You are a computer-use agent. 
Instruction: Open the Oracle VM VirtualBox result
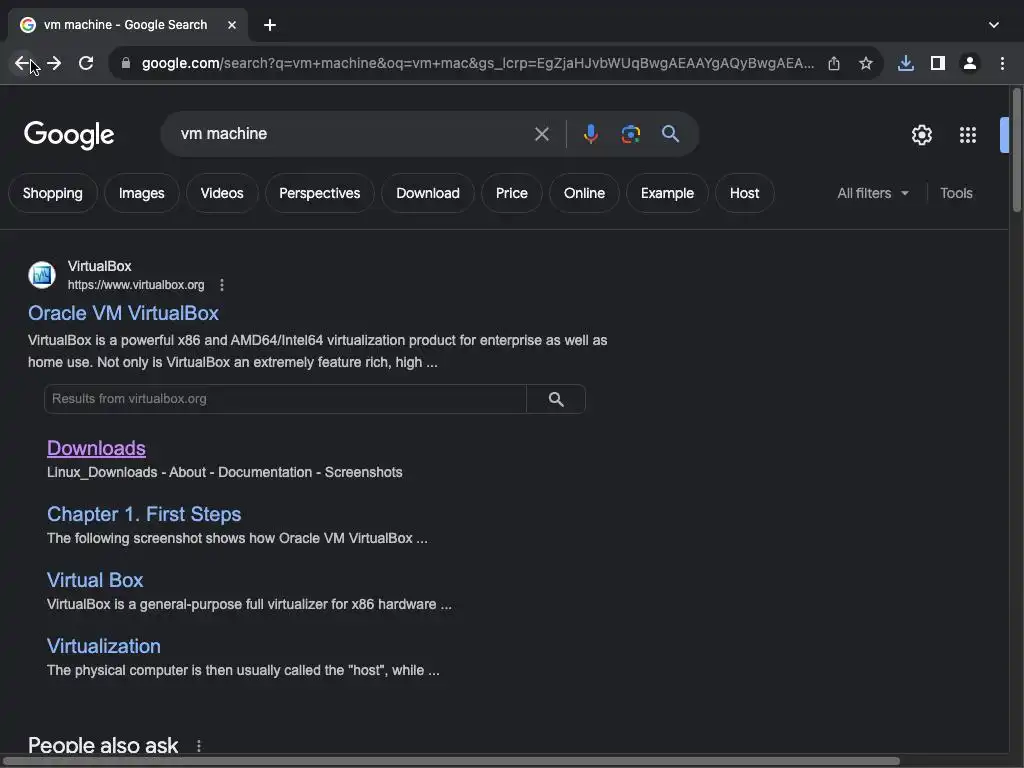coord(123,313)
